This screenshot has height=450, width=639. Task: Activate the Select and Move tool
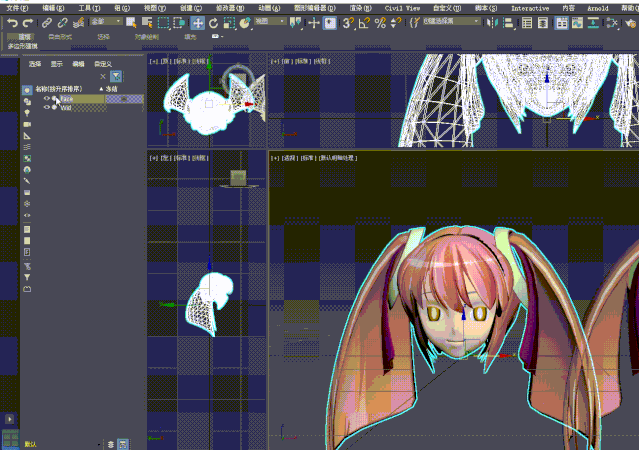pos(198,23)
